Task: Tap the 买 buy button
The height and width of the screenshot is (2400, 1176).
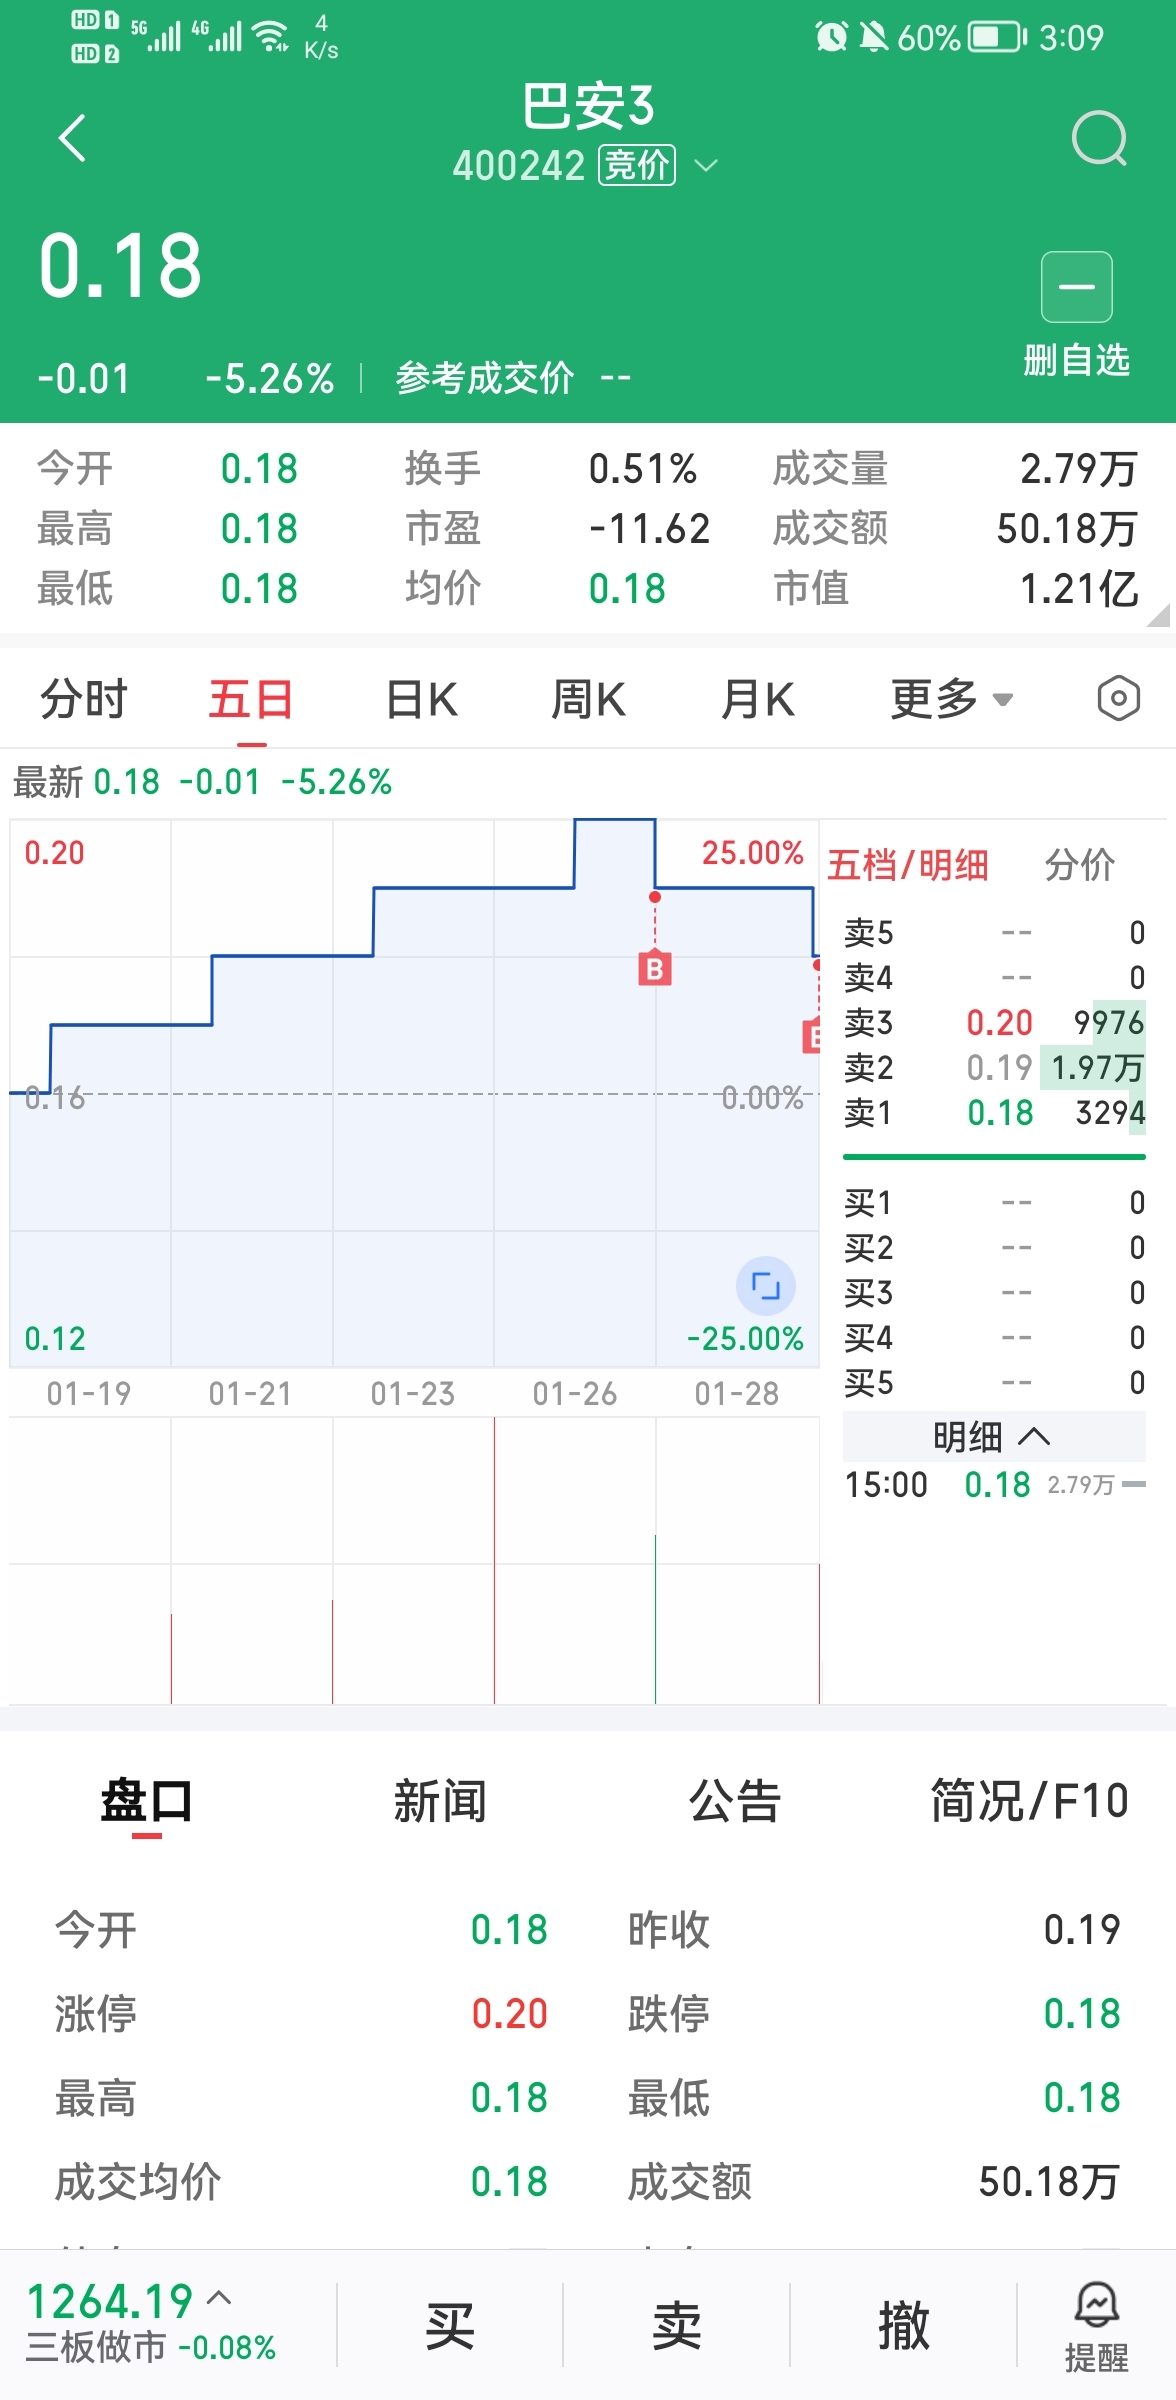Action: 450,2326
